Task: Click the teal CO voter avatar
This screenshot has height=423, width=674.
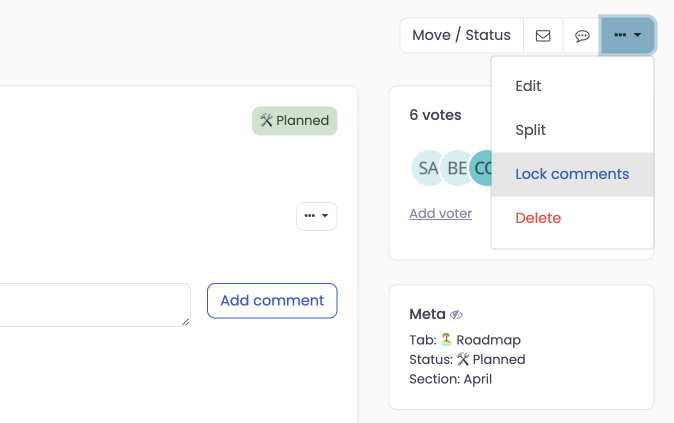Action: click(481, 168)
